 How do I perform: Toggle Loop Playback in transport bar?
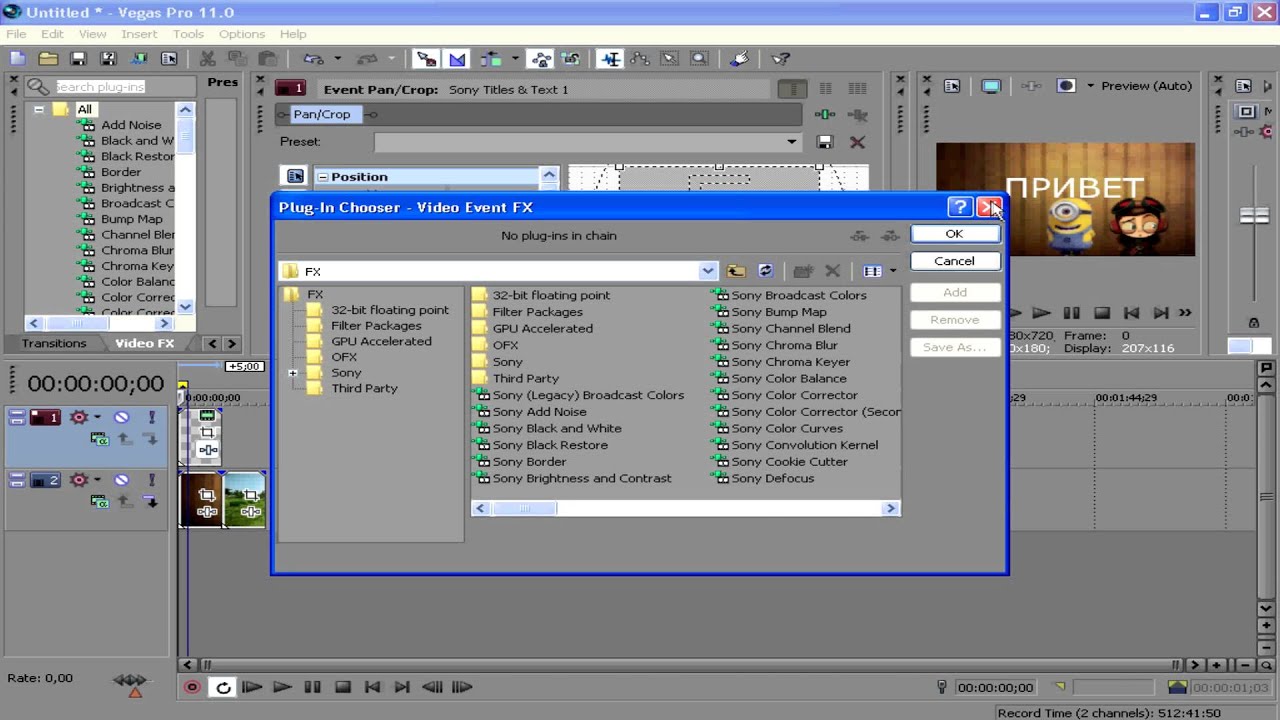(x=223, y=687)
